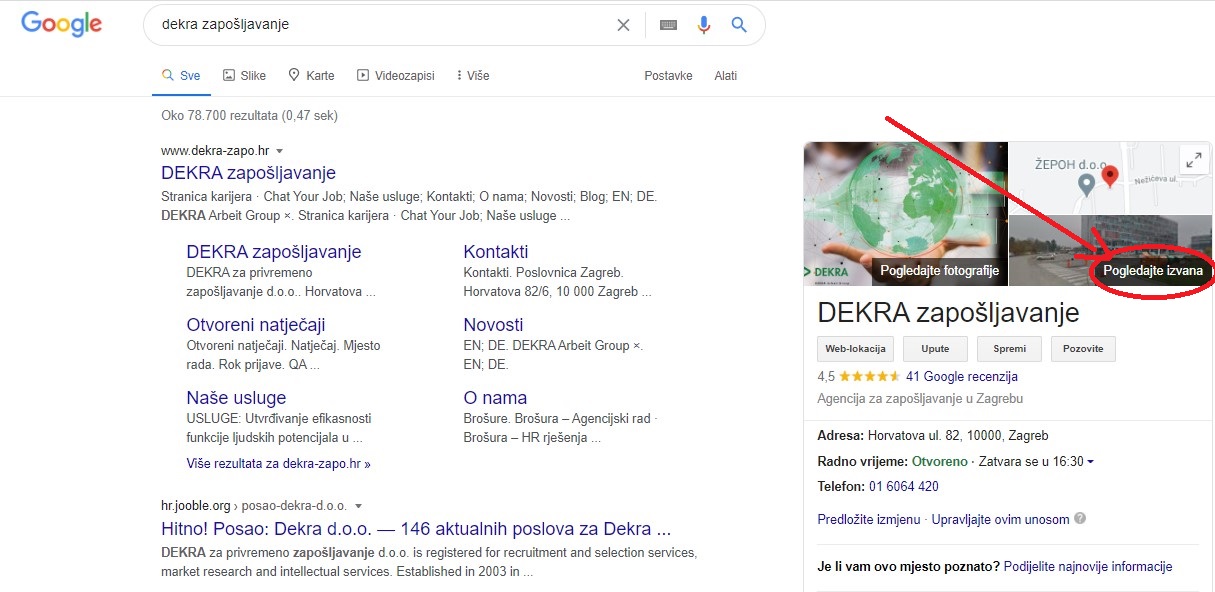Open the Videozapisi tab
The width and height of the screenshot is (1215, 592).
[x=396, y=76]
